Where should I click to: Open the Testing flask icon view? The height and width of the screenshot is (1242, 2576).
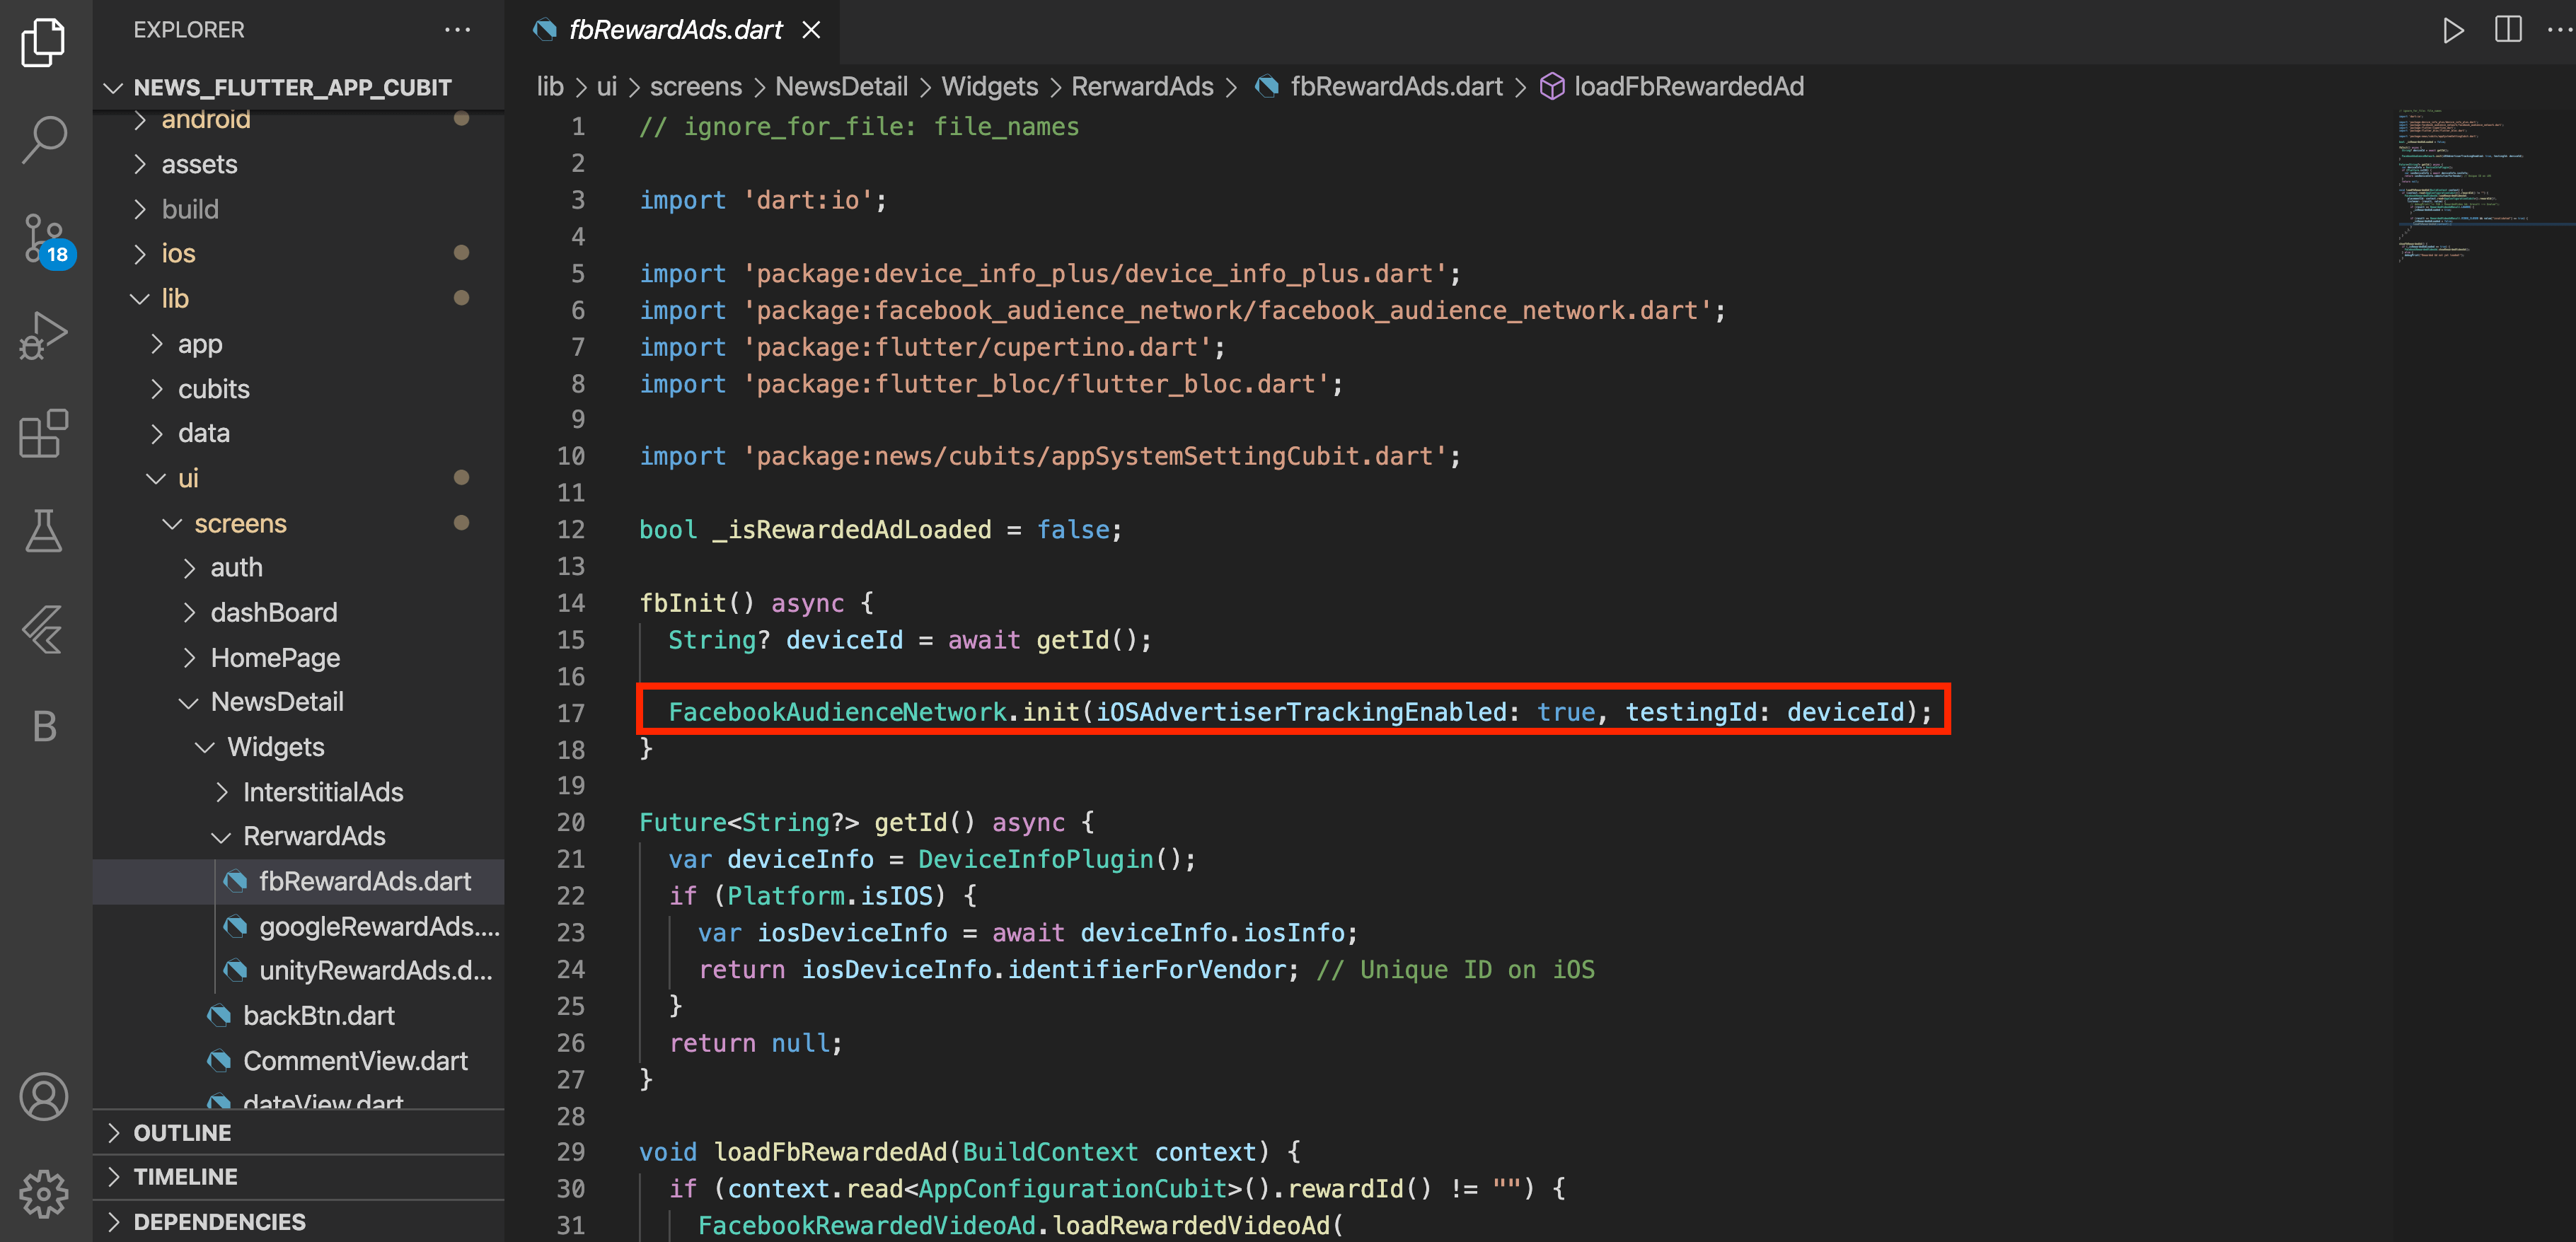[44, 531]
